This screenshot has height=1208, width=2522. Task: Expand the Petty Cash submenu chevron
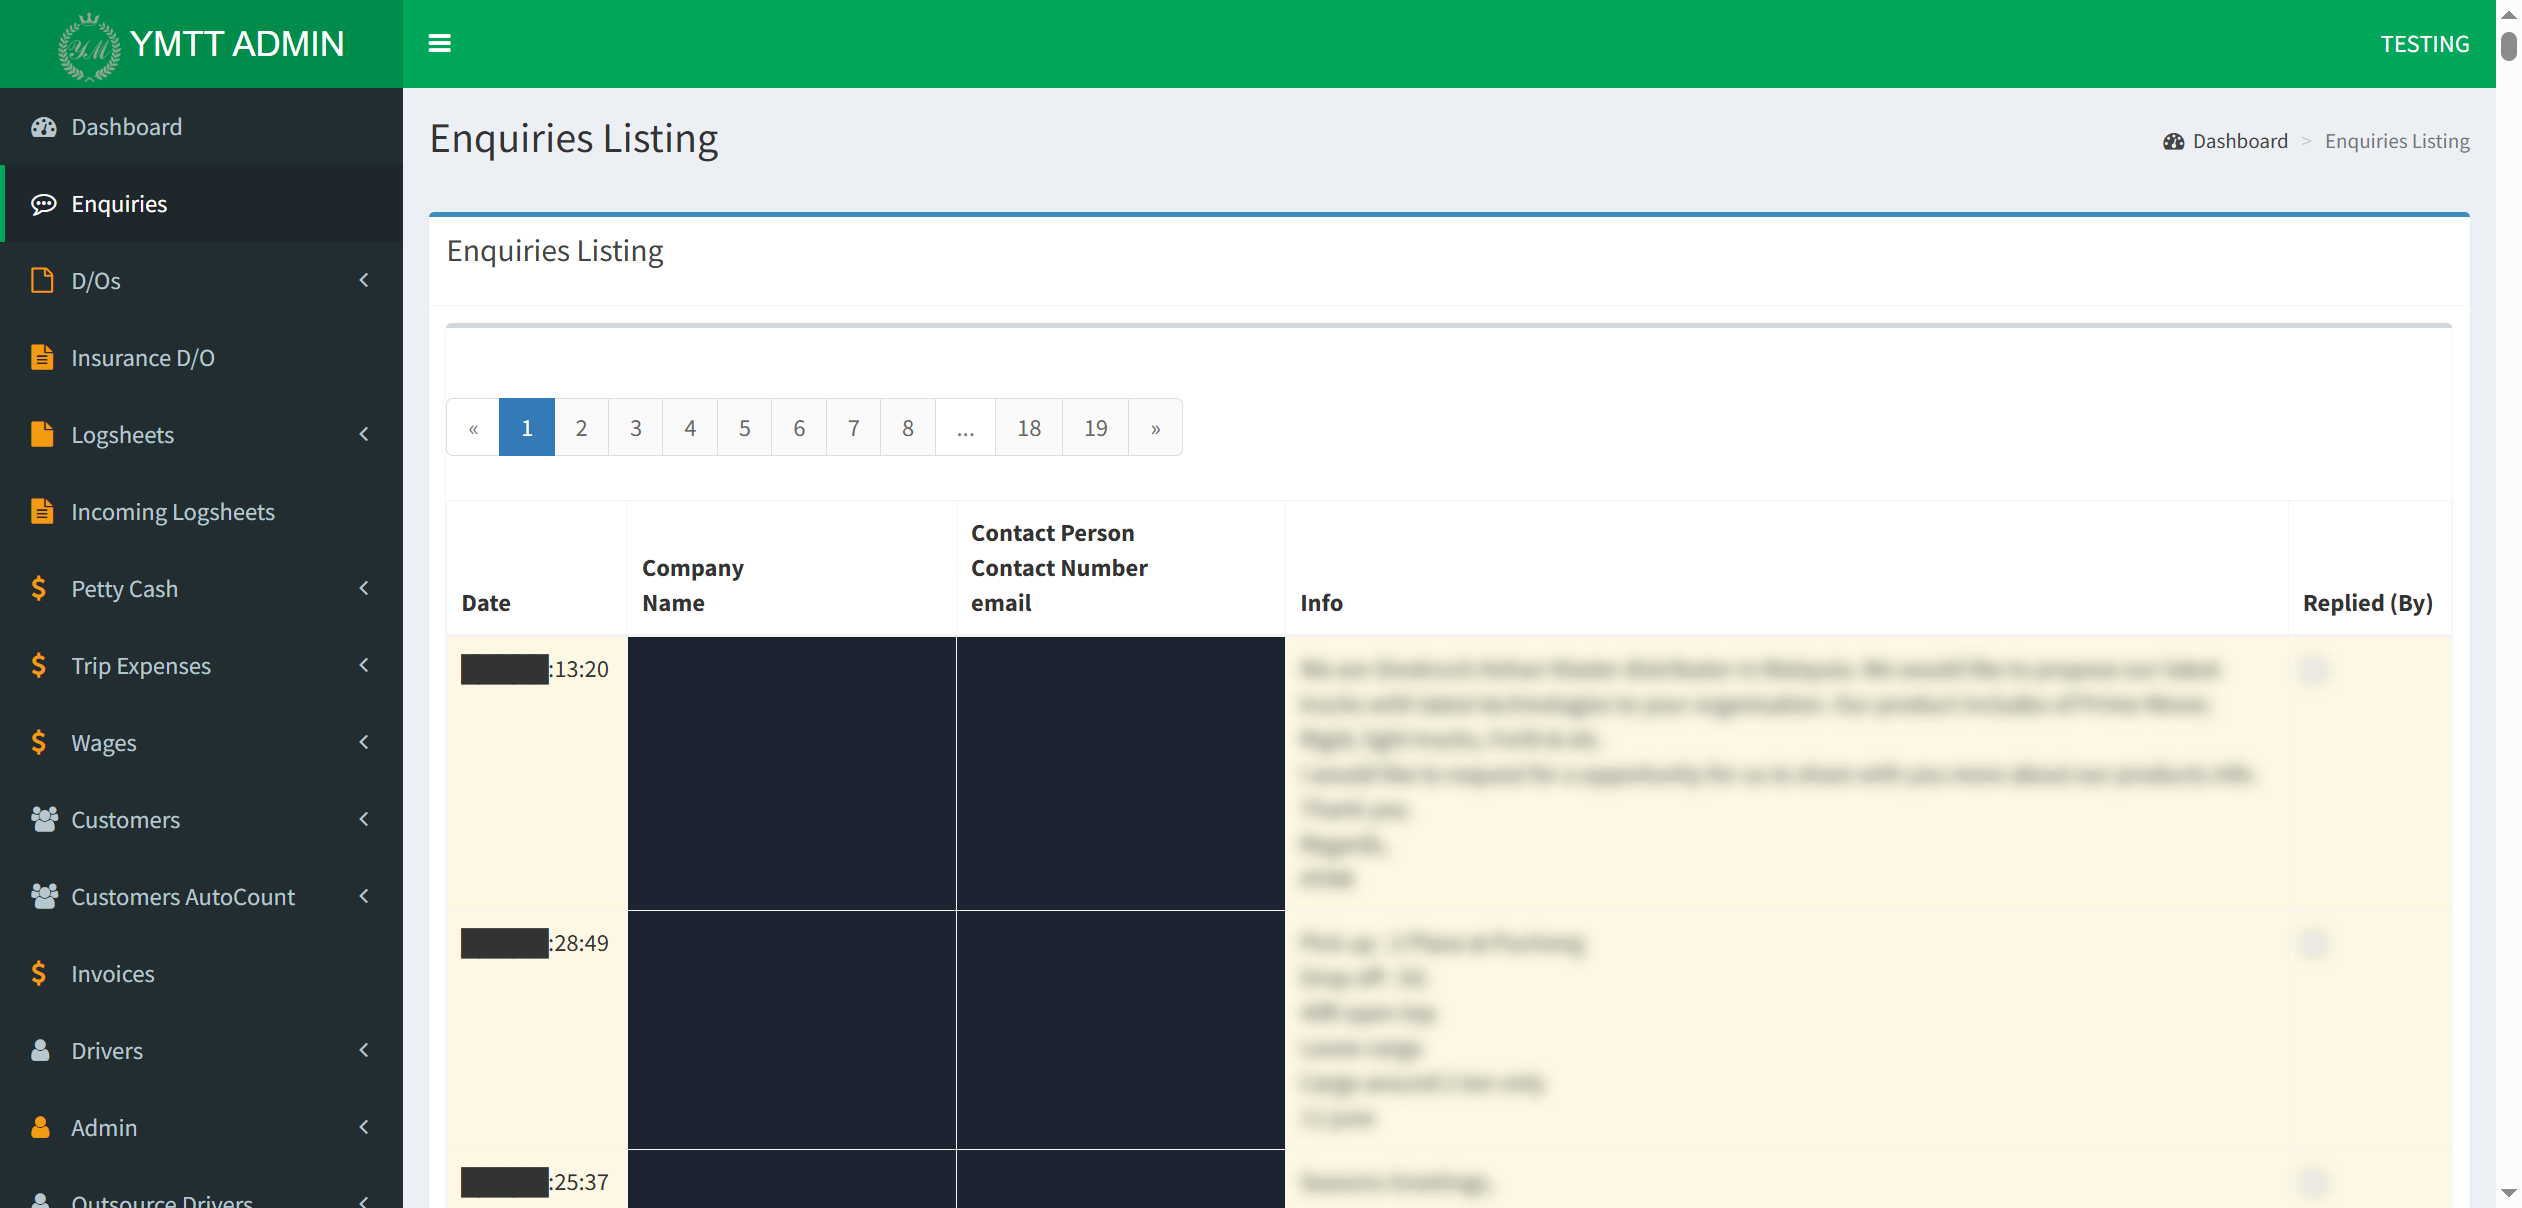point(364,588)
